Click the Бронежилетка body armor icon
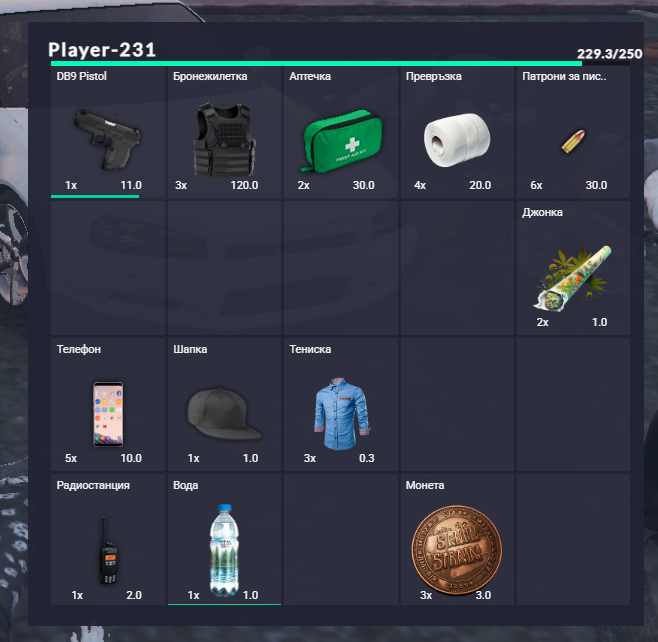This screenshot has width=658, height=642. [225, 139]
